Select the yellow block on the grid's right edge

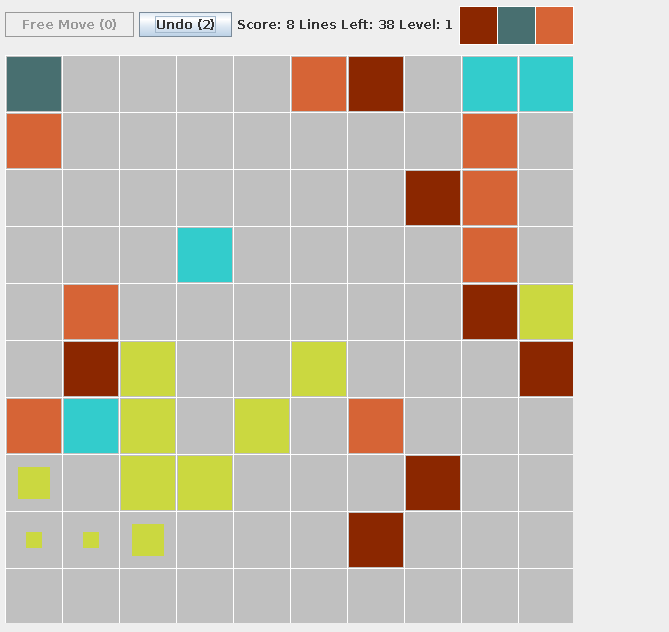click(x=546, y=312)
